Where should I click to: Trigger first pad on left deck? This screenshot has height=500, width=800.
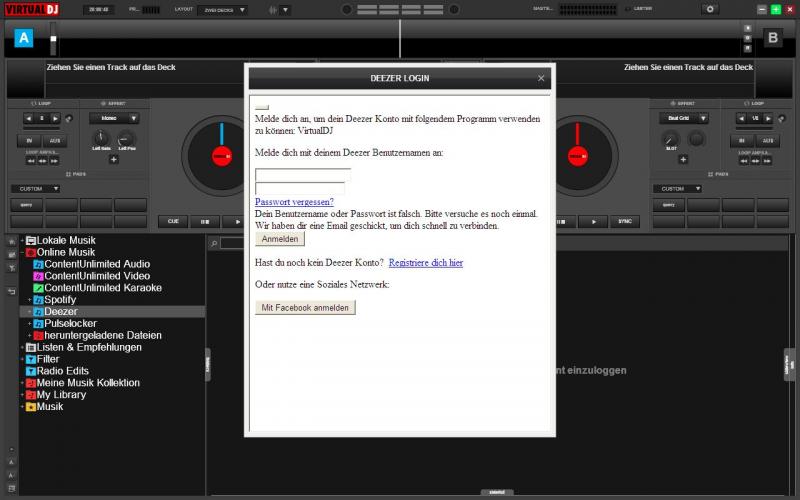(x=27, y=205)
